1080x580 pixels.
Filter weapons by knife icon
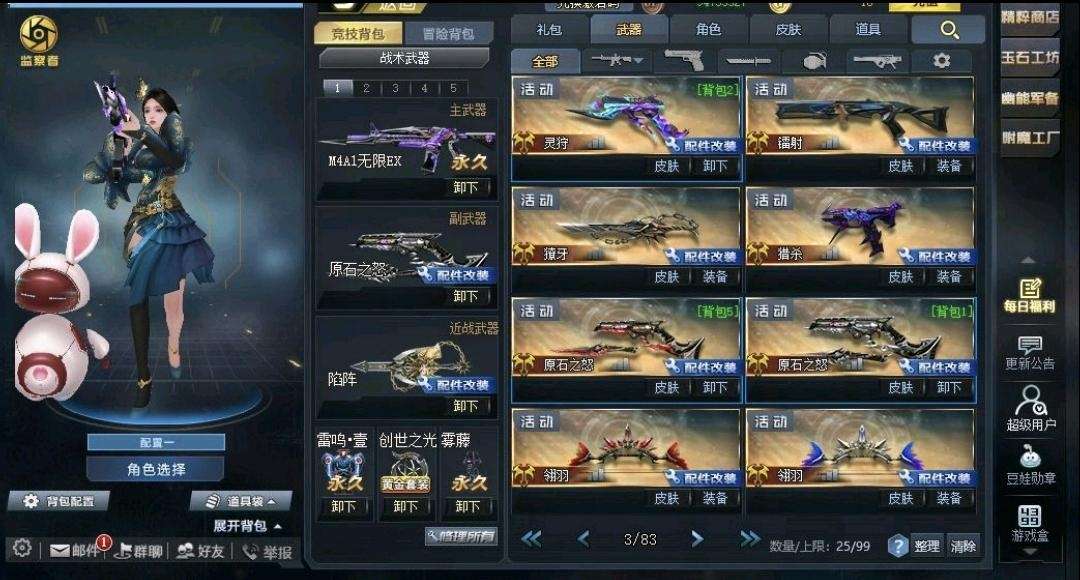748,61
